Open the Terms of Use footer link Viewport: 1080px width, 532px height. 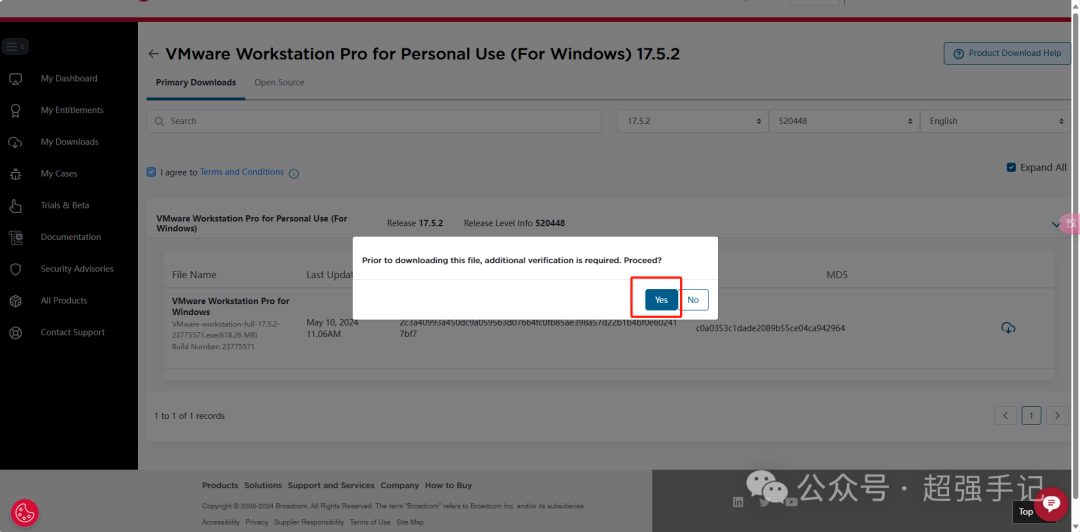coord(370,522)
